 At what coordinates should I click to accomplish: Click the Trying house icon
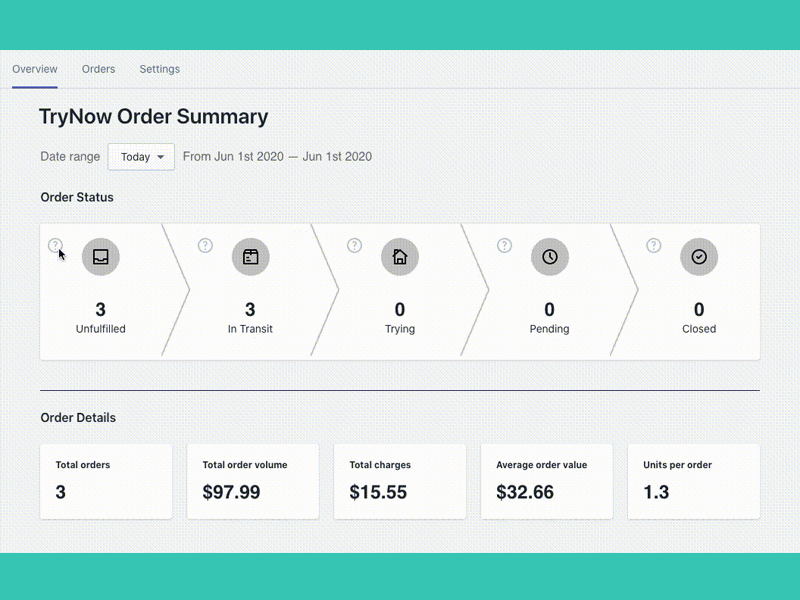tap(400, 256)
